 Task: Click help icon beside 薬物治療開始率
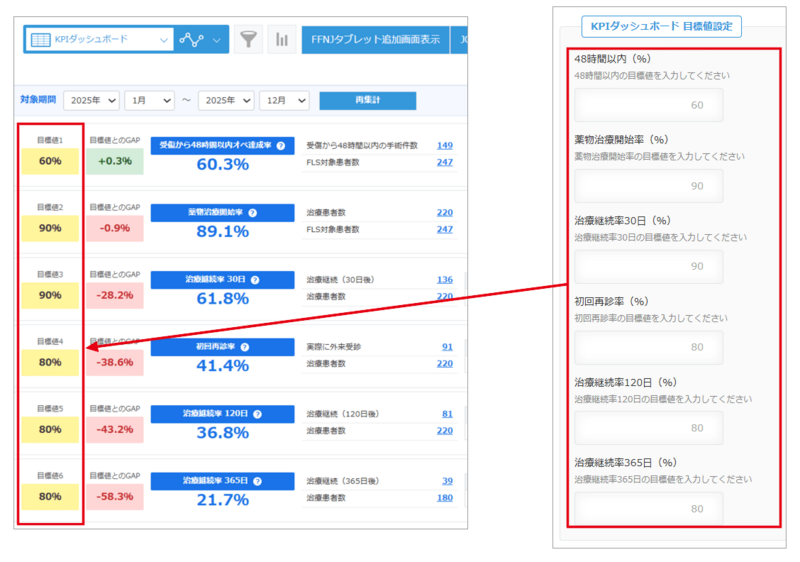click(253, 213)
